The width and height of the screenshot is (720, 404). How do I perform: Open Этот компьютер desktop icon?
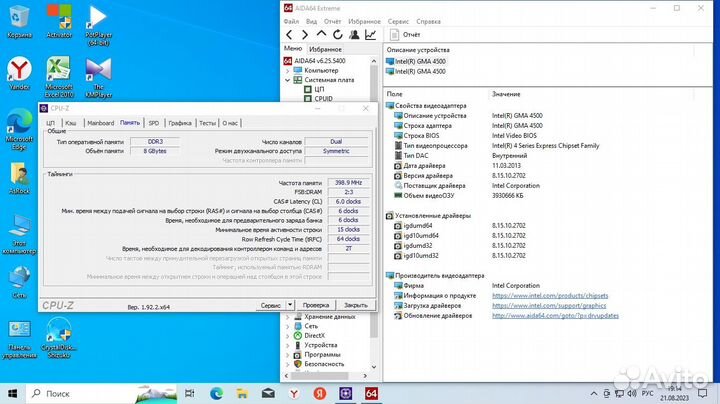coord(19,234)
